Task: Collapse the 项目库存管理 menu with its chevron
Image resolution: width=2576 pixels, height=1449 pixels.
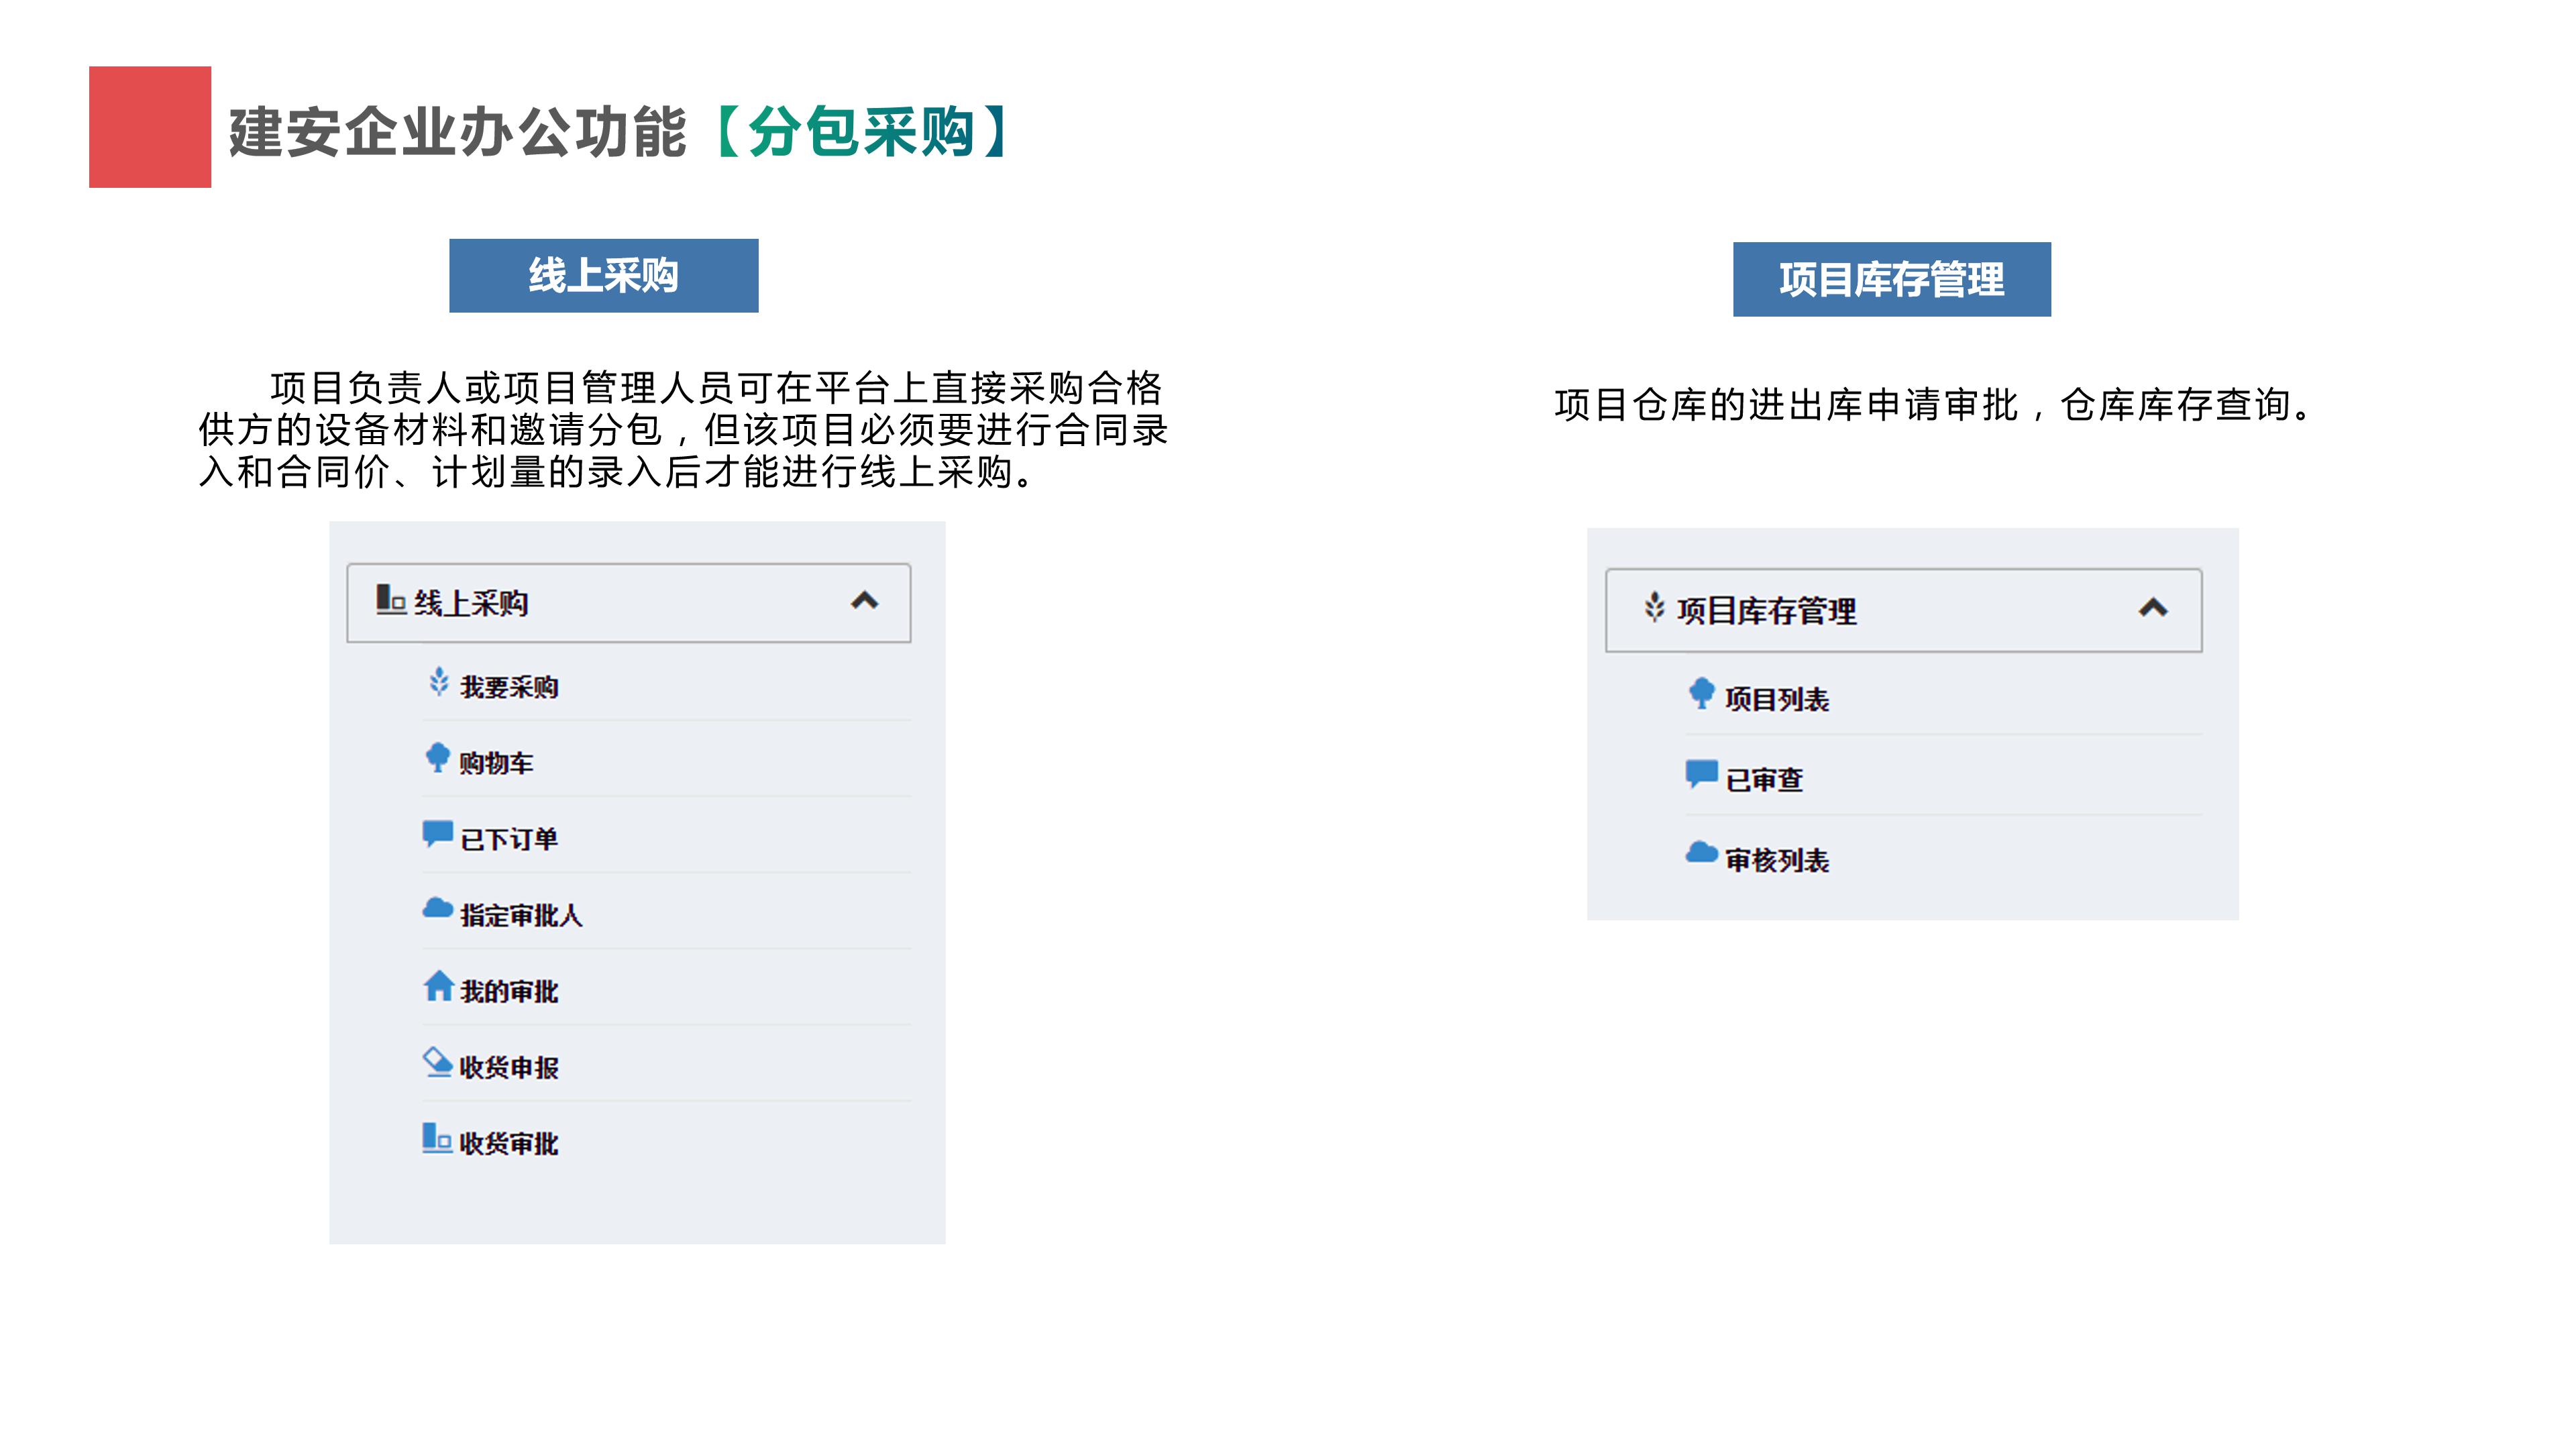Action: coord(2154,608)
